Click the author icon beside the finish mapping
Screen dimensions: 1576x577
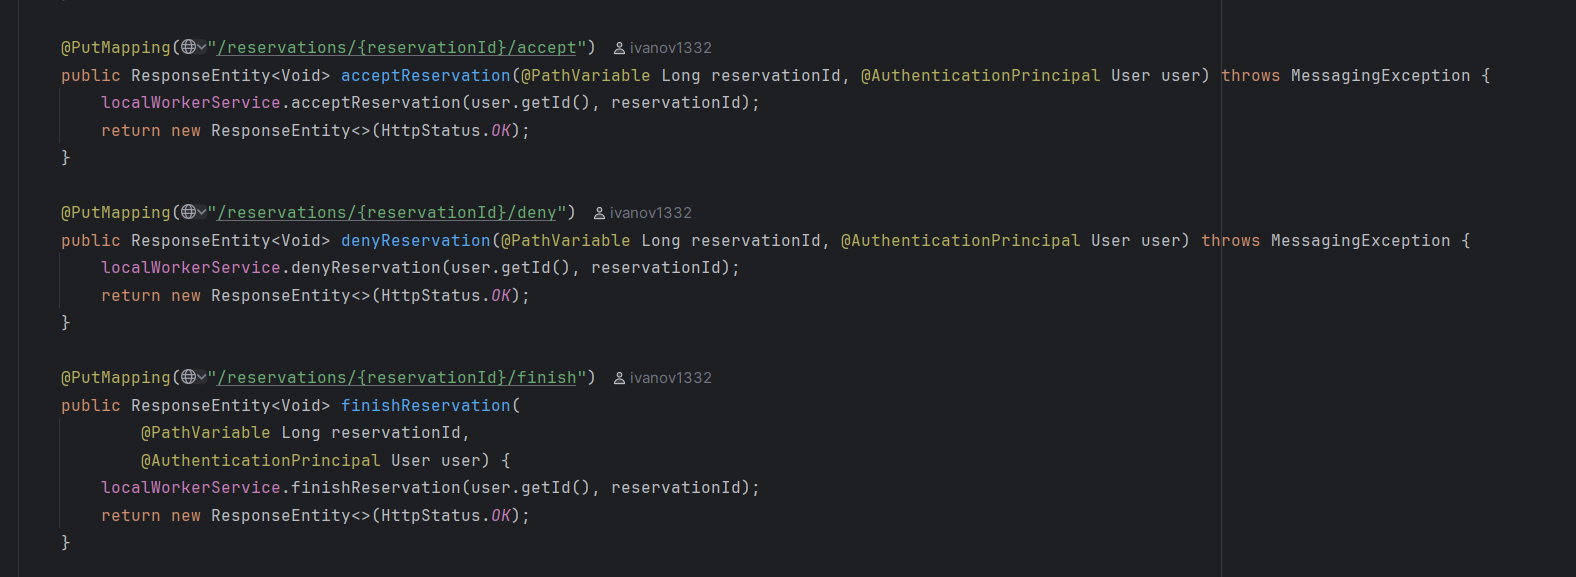pyautogui.click(x=619, y=378)
